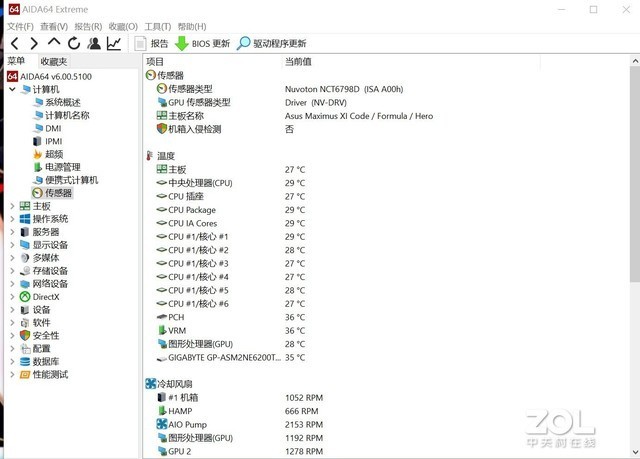Go back with the left arrow button
The height and width of the screenshot is (459, 640).
tap(15, 43)
